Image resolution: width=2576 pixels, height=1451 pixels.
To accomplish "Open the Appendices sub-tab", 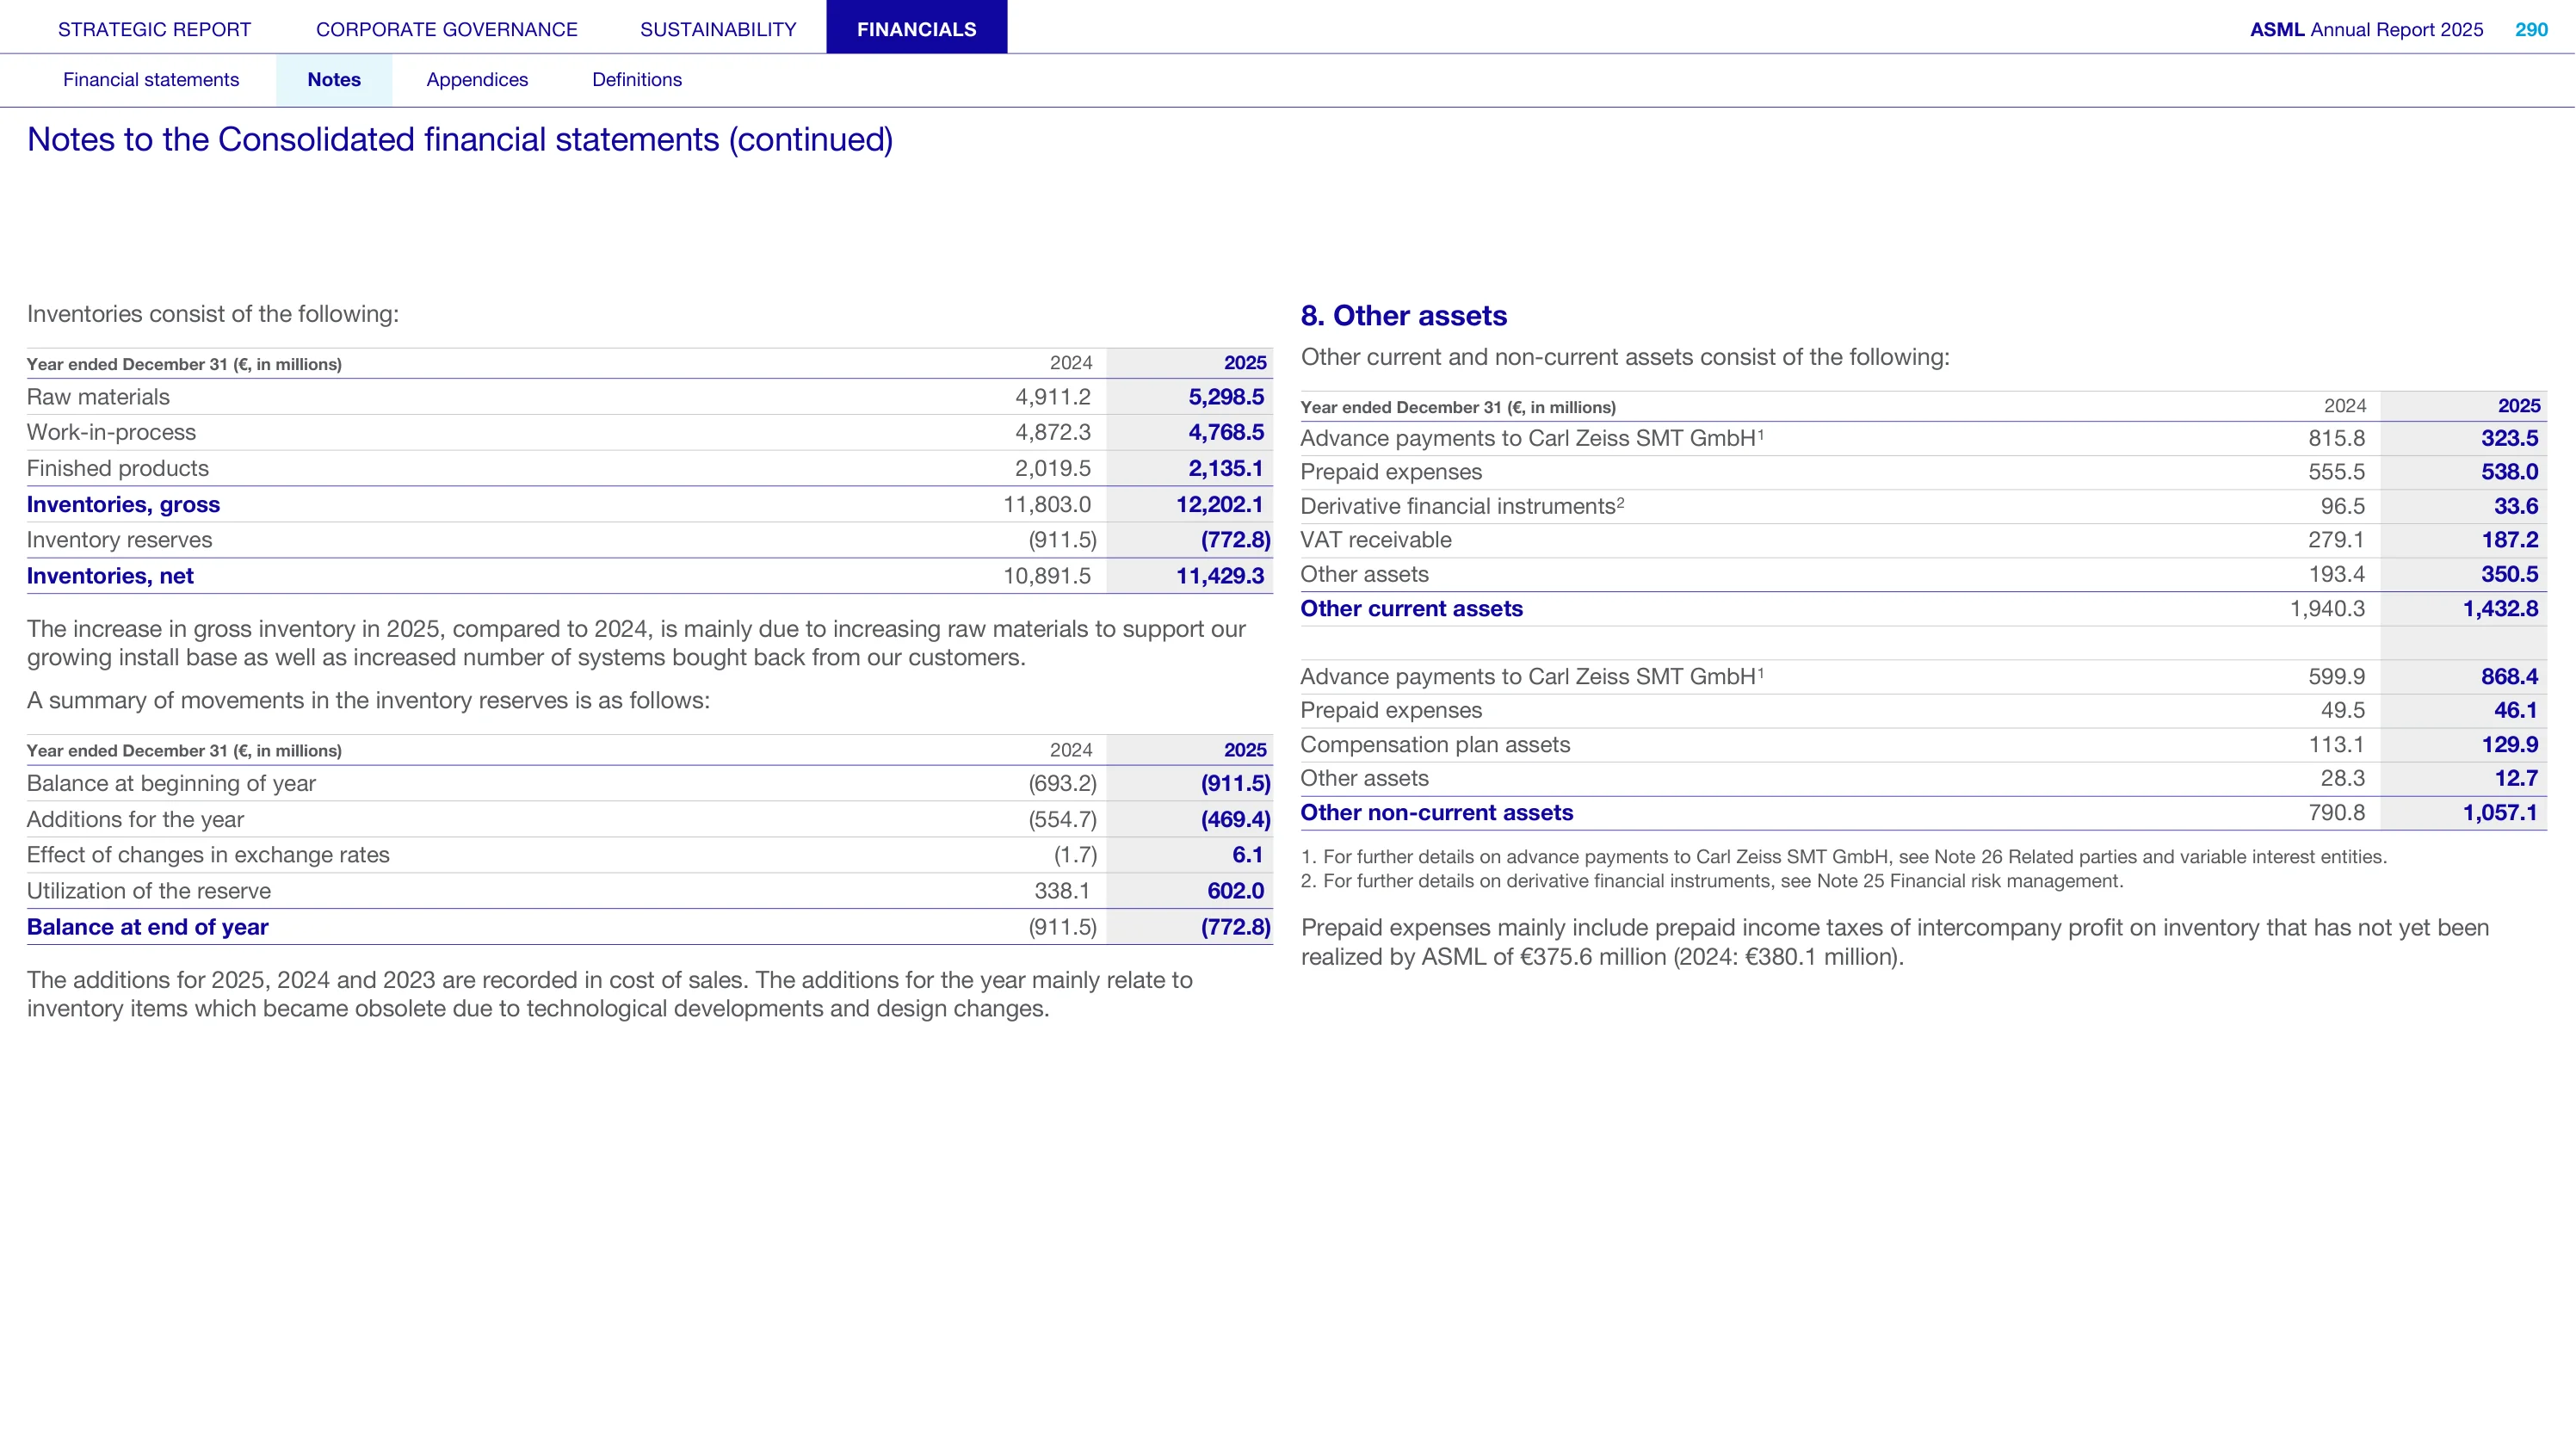I will pos(477,80).
